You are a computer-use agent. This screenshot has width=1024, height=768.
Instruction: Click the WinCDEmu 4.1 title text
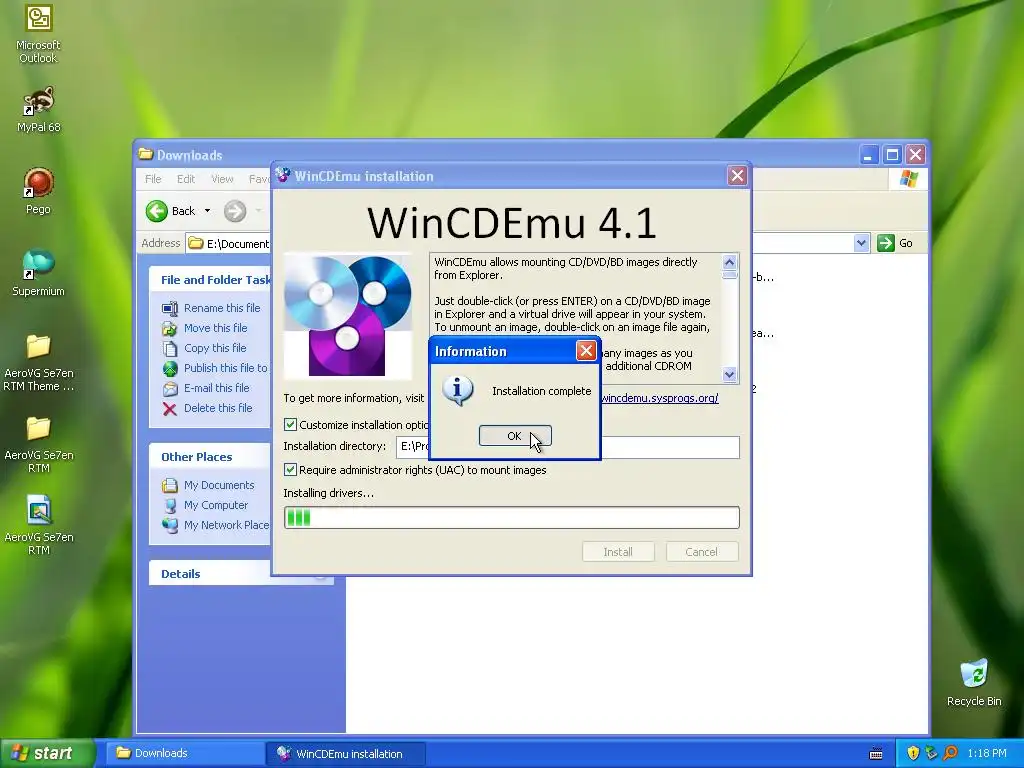511,222
